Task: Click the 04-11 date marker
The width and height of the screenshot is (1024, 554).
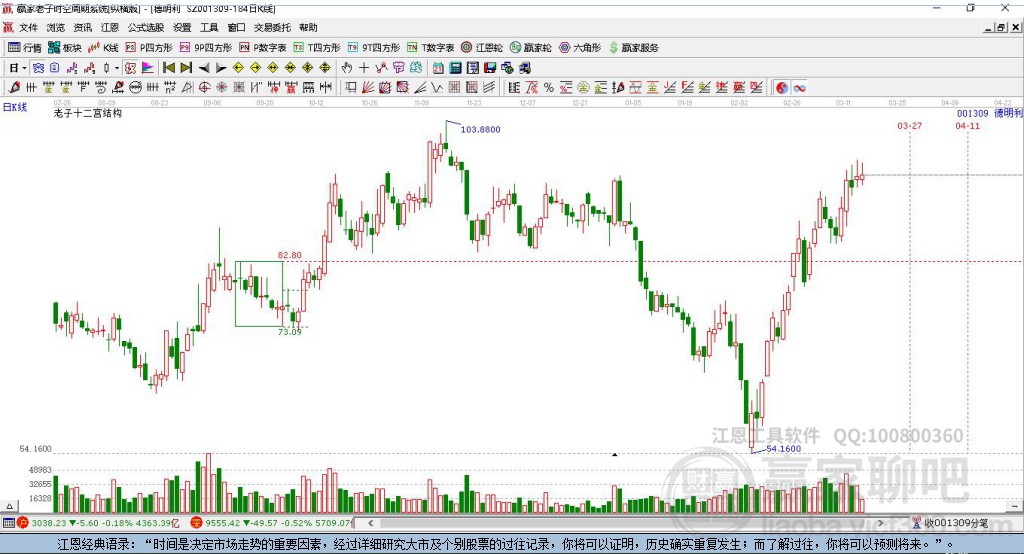Action: click(967, 125)
